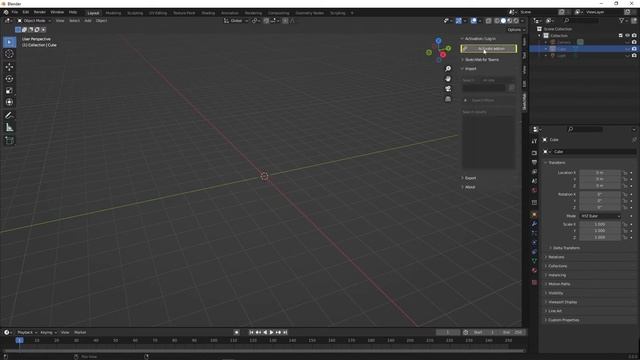Toggle Collection visibility eye in outliner

click(x=627, y=36)
